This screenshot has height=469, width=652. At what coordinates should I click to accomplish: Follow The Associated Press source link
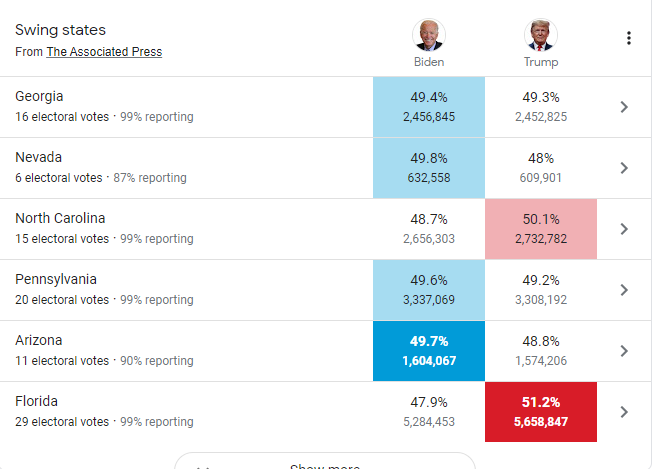click(104, 52)
